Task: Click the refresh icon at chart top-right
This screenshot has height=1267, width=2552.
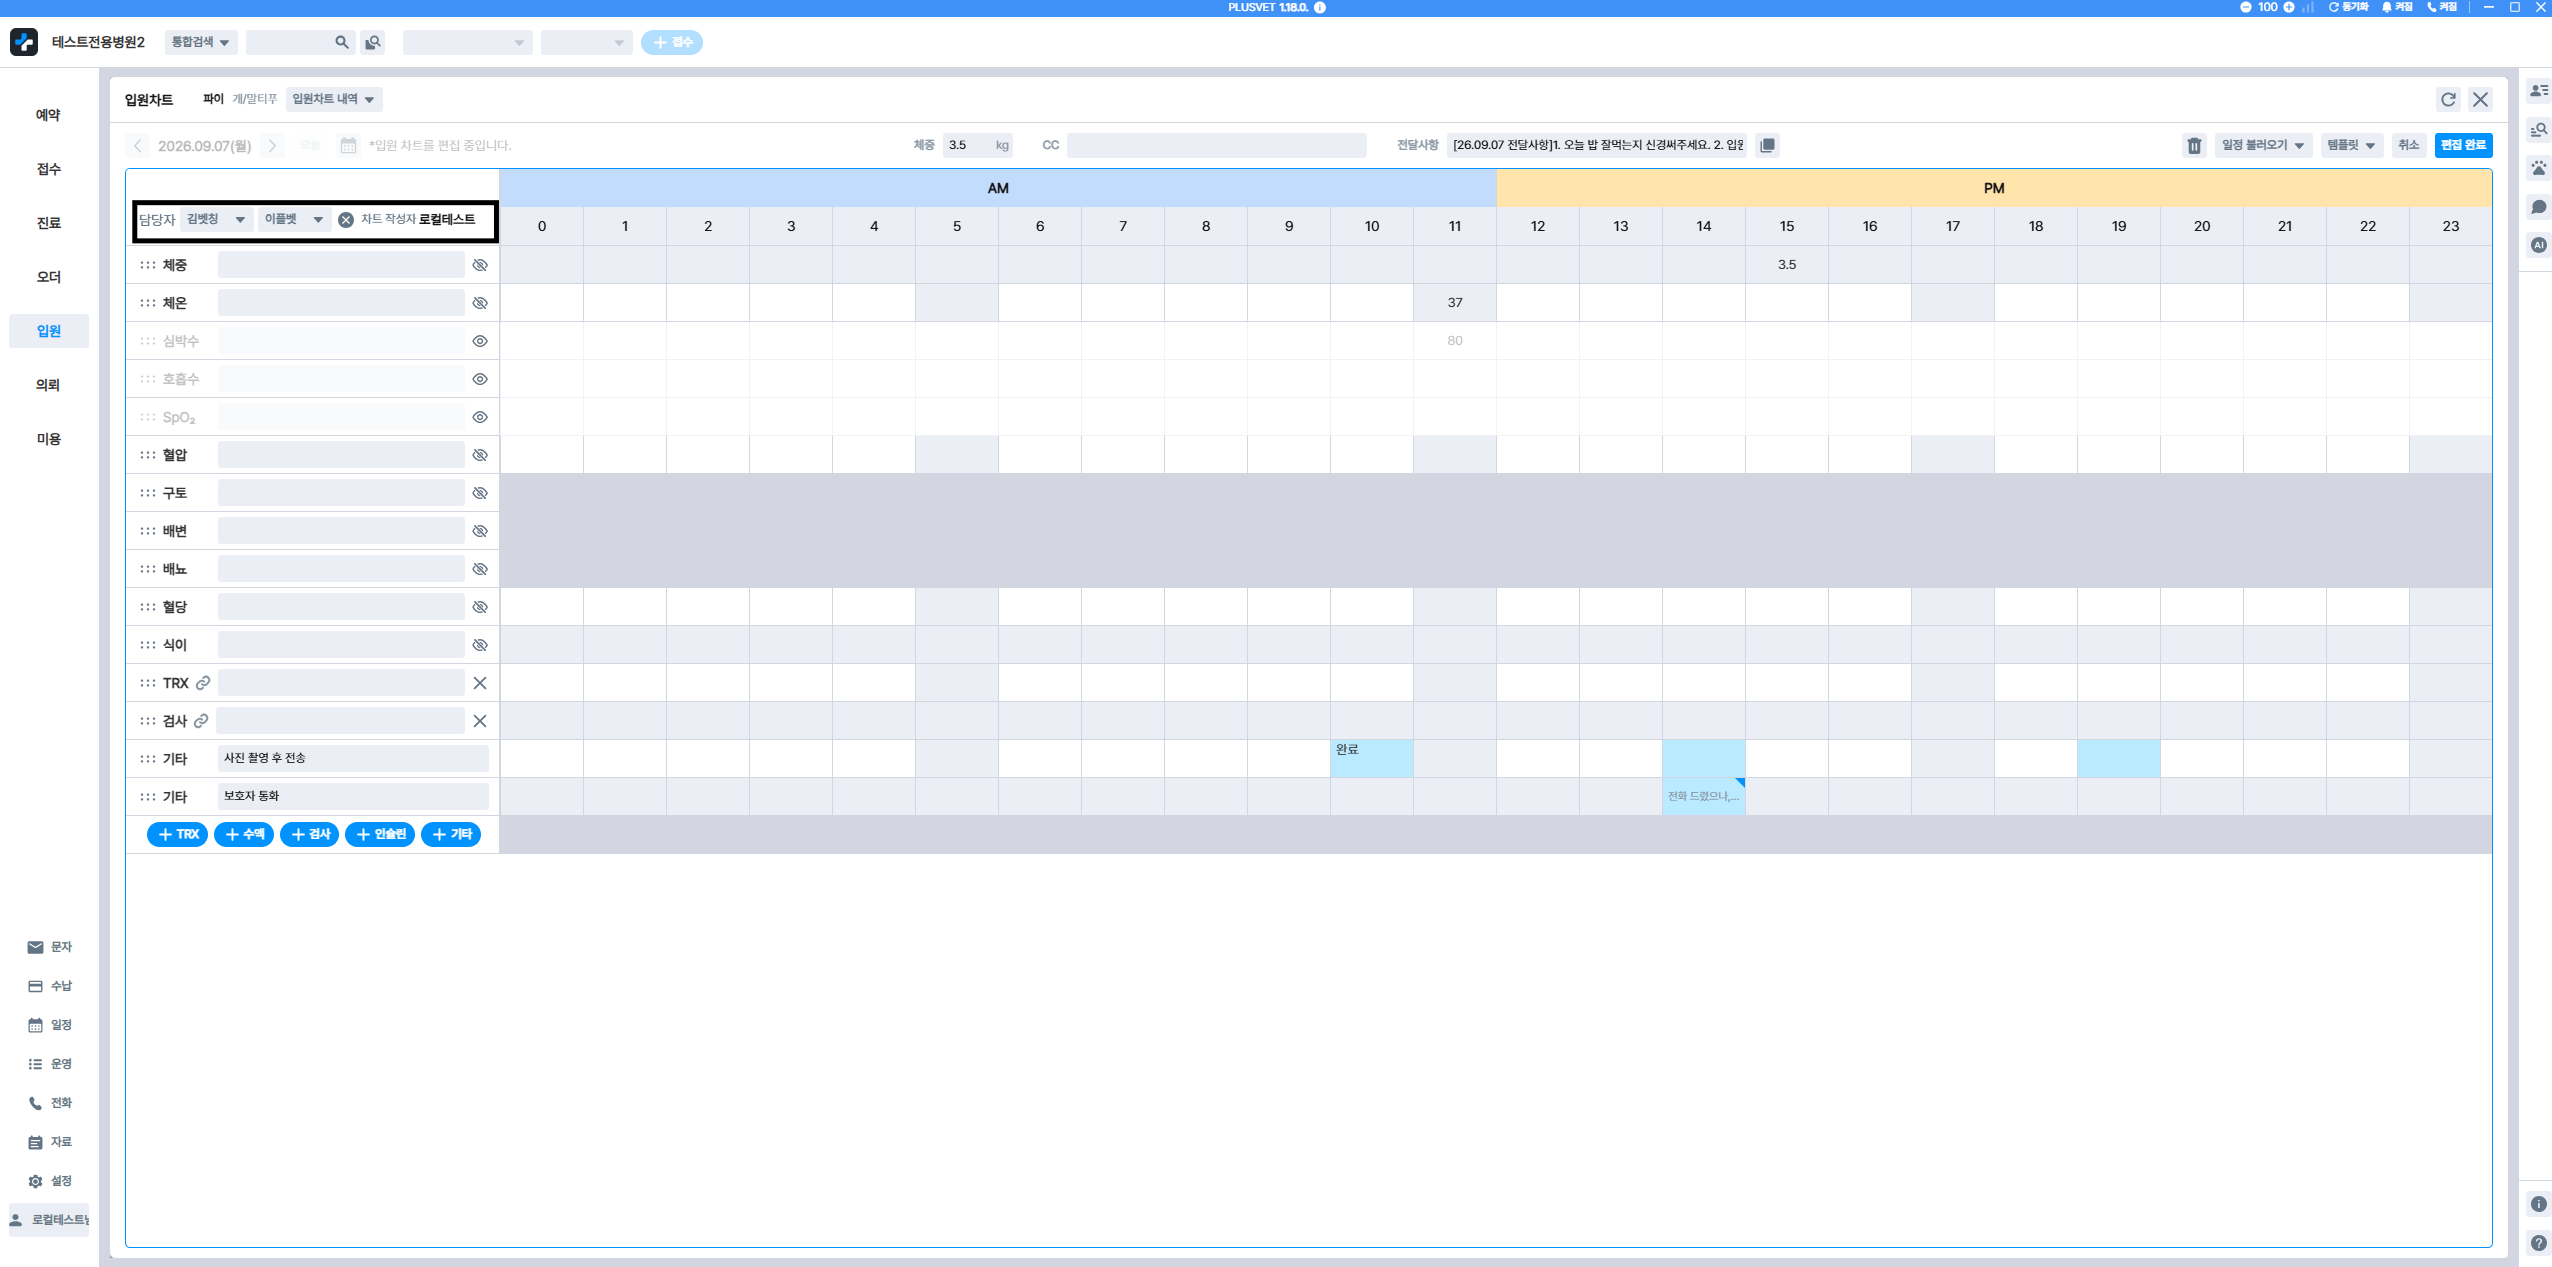Action: [x=2448, y=100]
